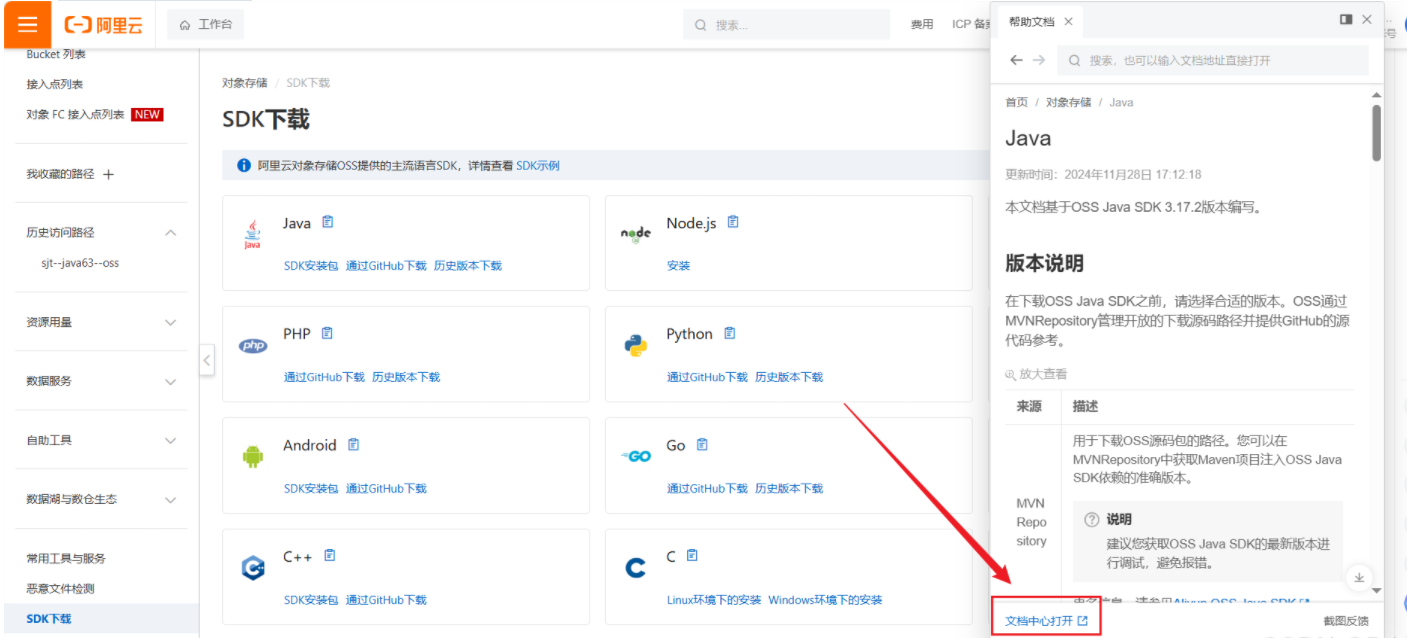This screenshot has width=1407, height=638.
Task: Focus the help document search field
Action: [1213, 60]
